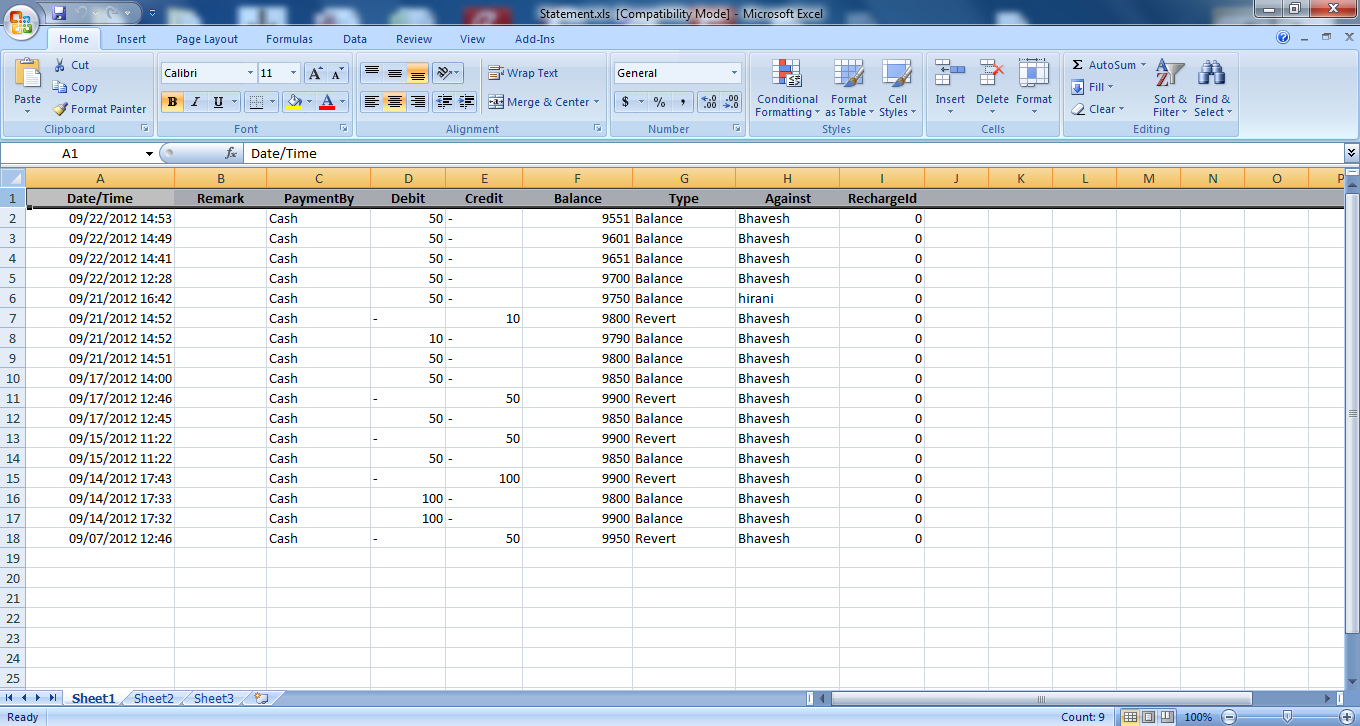Click the AutoSum sigma icon

1078,65
